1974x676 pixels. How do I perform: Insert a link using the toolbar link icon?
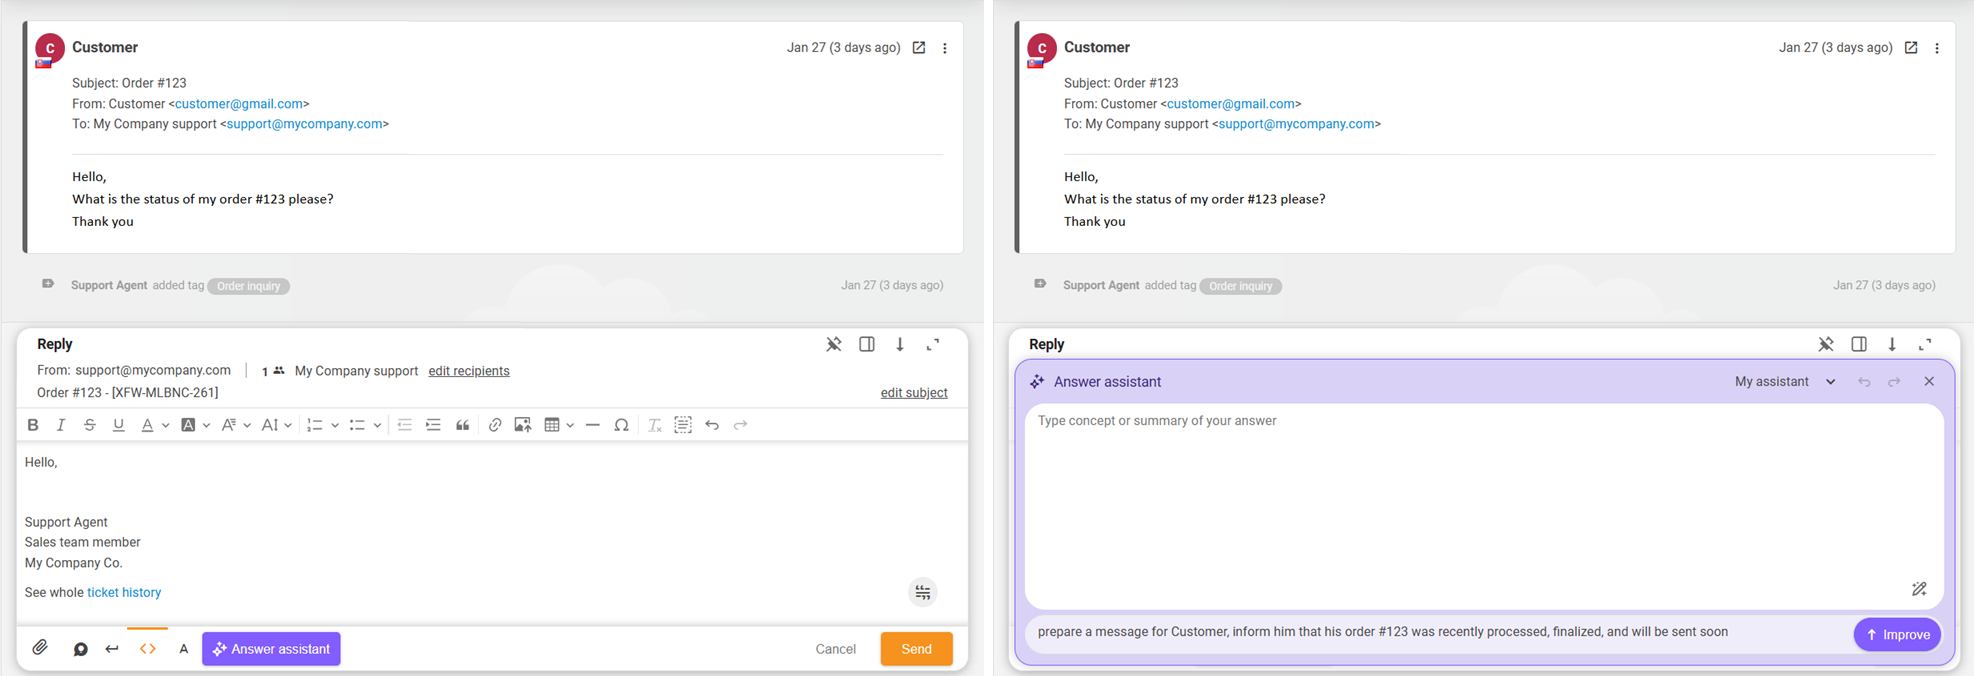click(494, 425)
